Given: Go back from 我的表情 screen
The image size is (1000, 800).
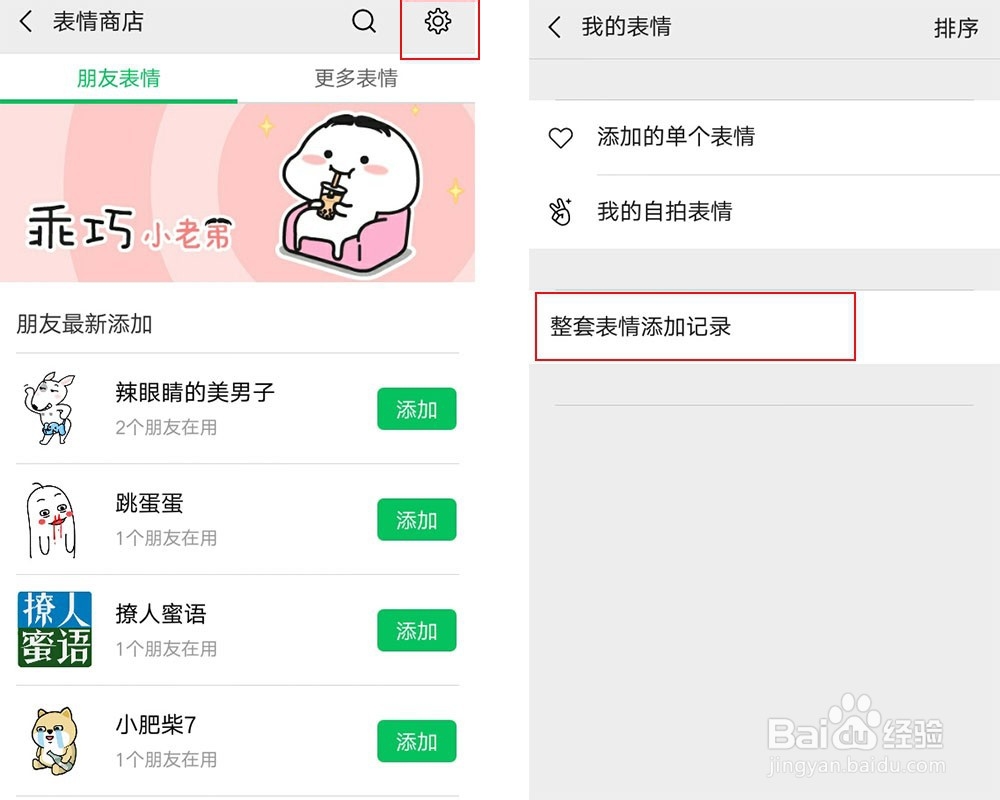Looking at the screenshot, I should coord(555,27).
